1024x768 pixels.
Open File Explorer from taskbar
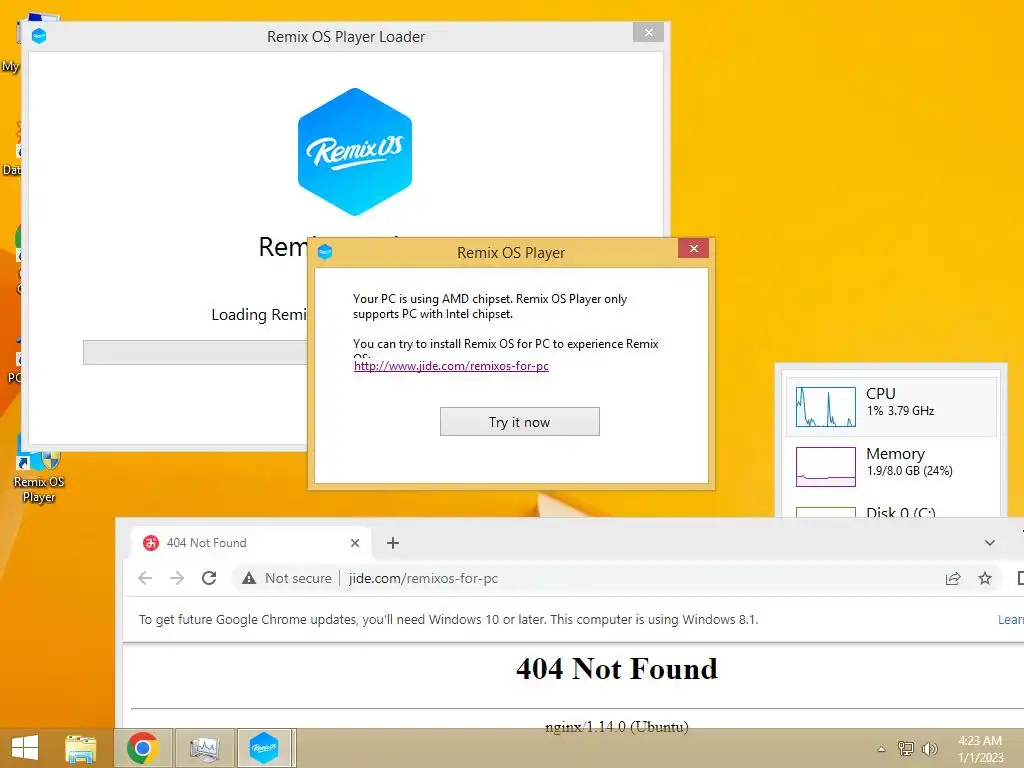coord(80,748)
